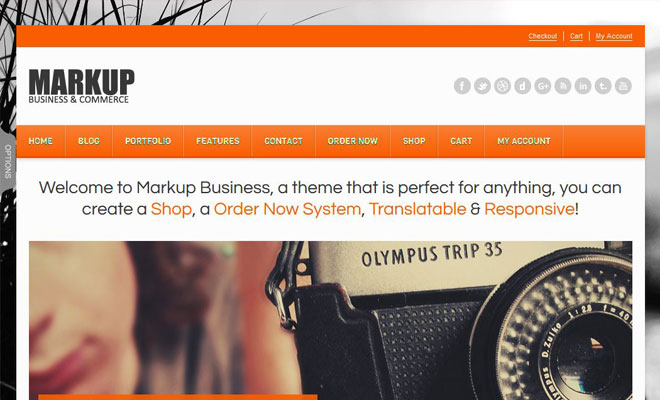Choose Order Now in the navigation
Image resolution: width=660 pixels, height=400 pixels.
(x=353, y=141)
